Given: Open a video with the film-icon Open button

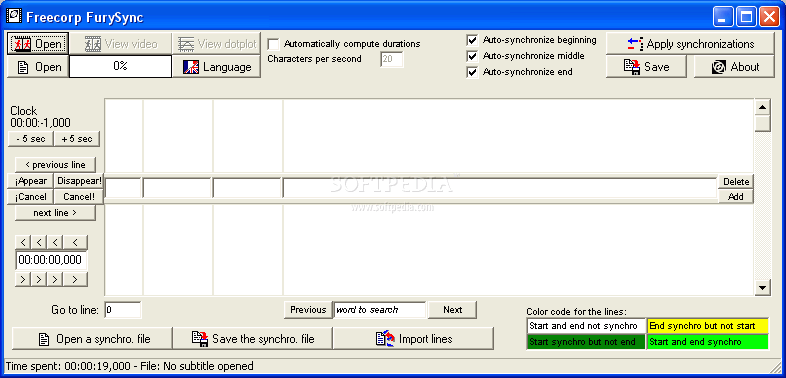Looking at the screenshot, I should pos(38,44).
